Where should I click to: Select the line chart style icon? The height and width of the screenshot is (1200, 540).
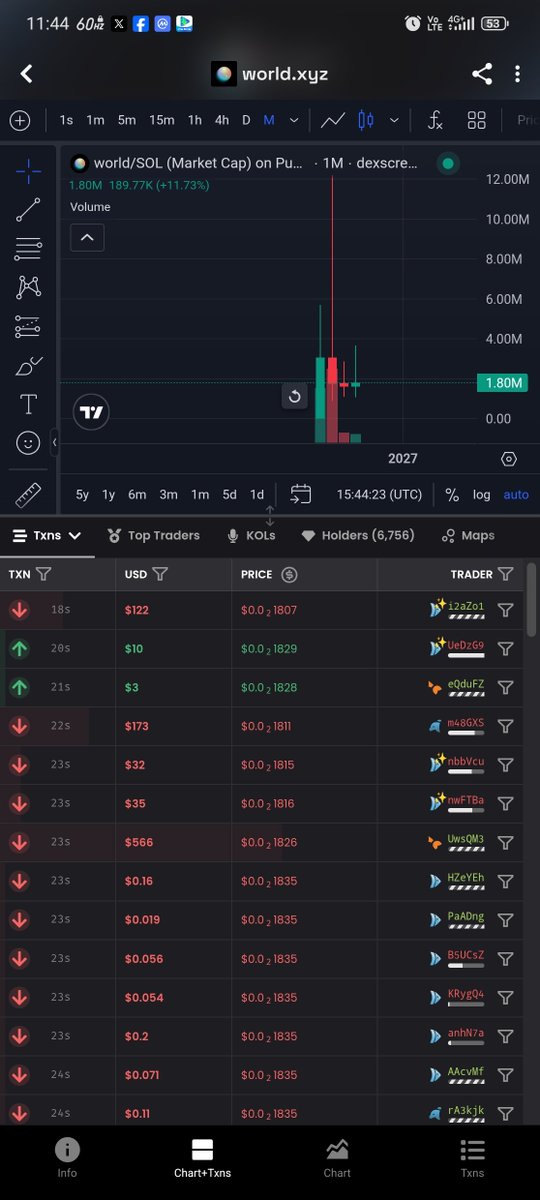tap(333, 120)
